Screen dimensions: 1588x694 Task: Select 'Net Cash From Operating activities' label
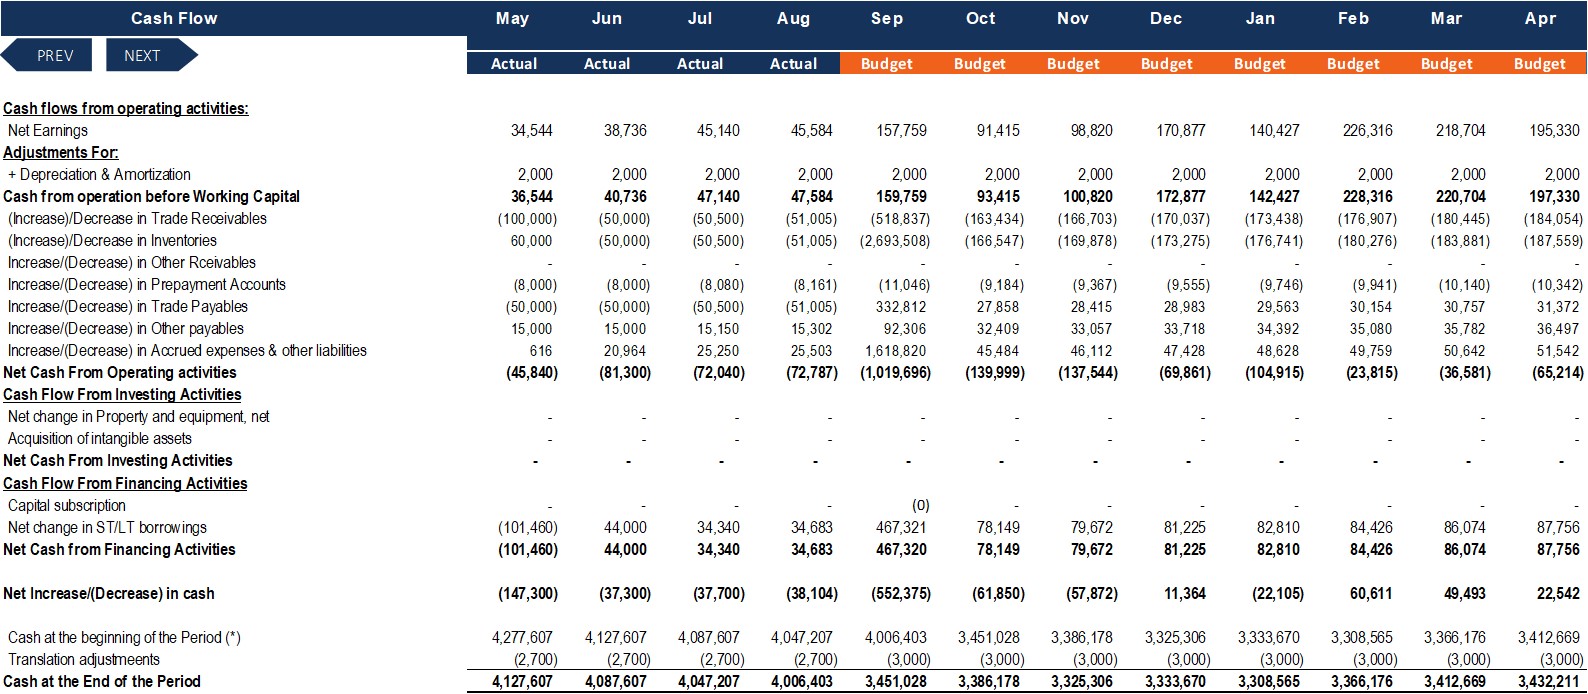[x=120, y=372]
